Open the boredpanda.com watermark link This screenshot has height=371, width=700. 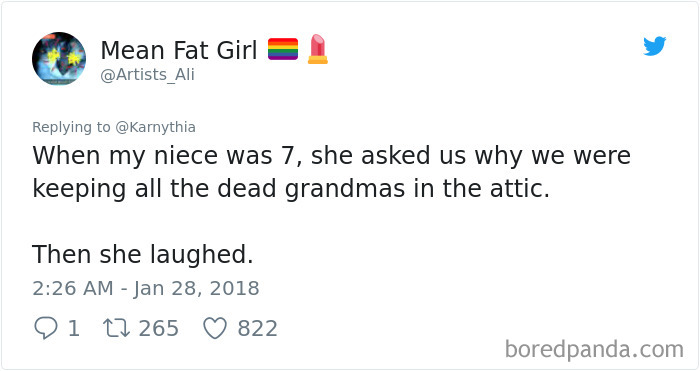(594, 349)
